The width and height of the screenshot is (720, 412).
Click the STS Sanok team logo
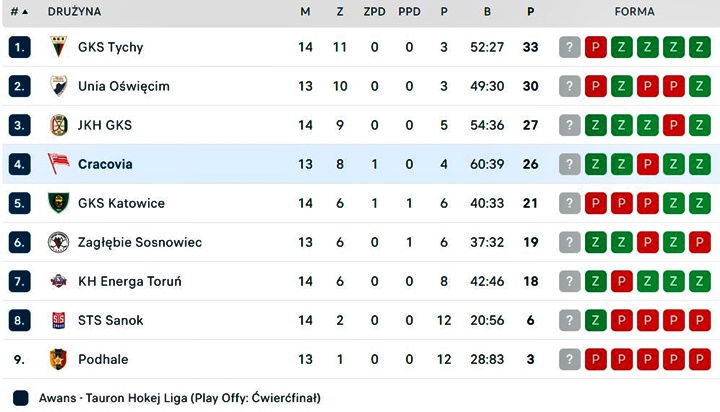coord(58,320)
